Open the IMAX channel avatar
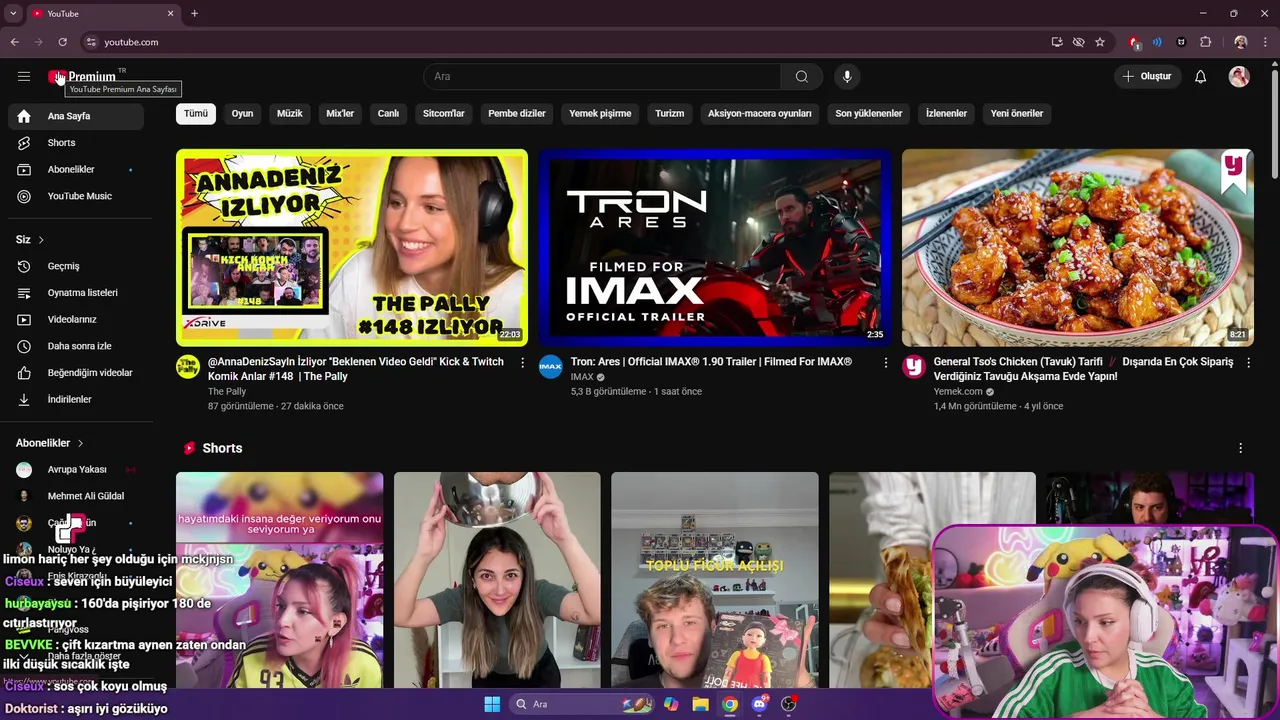 pyautogui.click(x=551, y=366)
